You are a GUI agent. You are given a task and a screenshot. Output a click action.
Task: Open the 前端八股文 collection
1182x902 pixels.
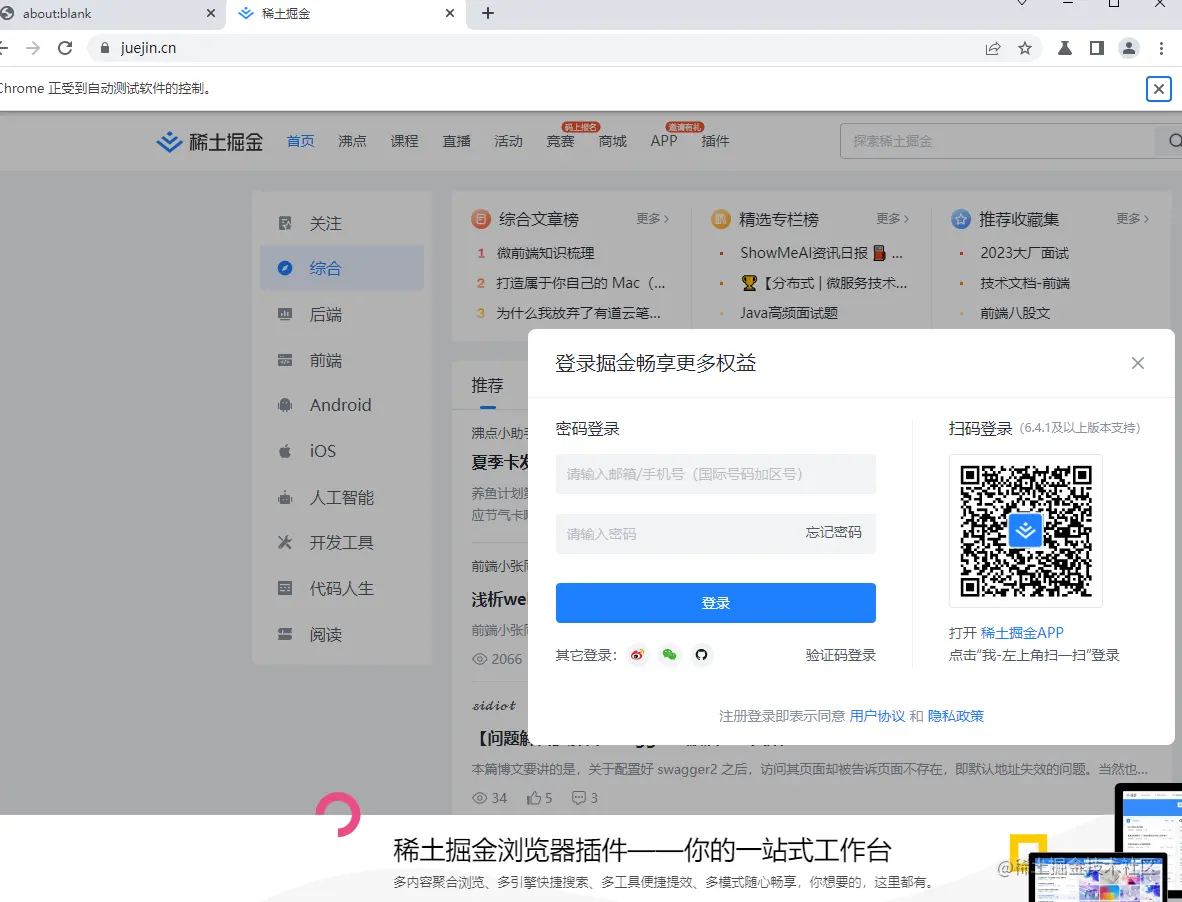1015,313
